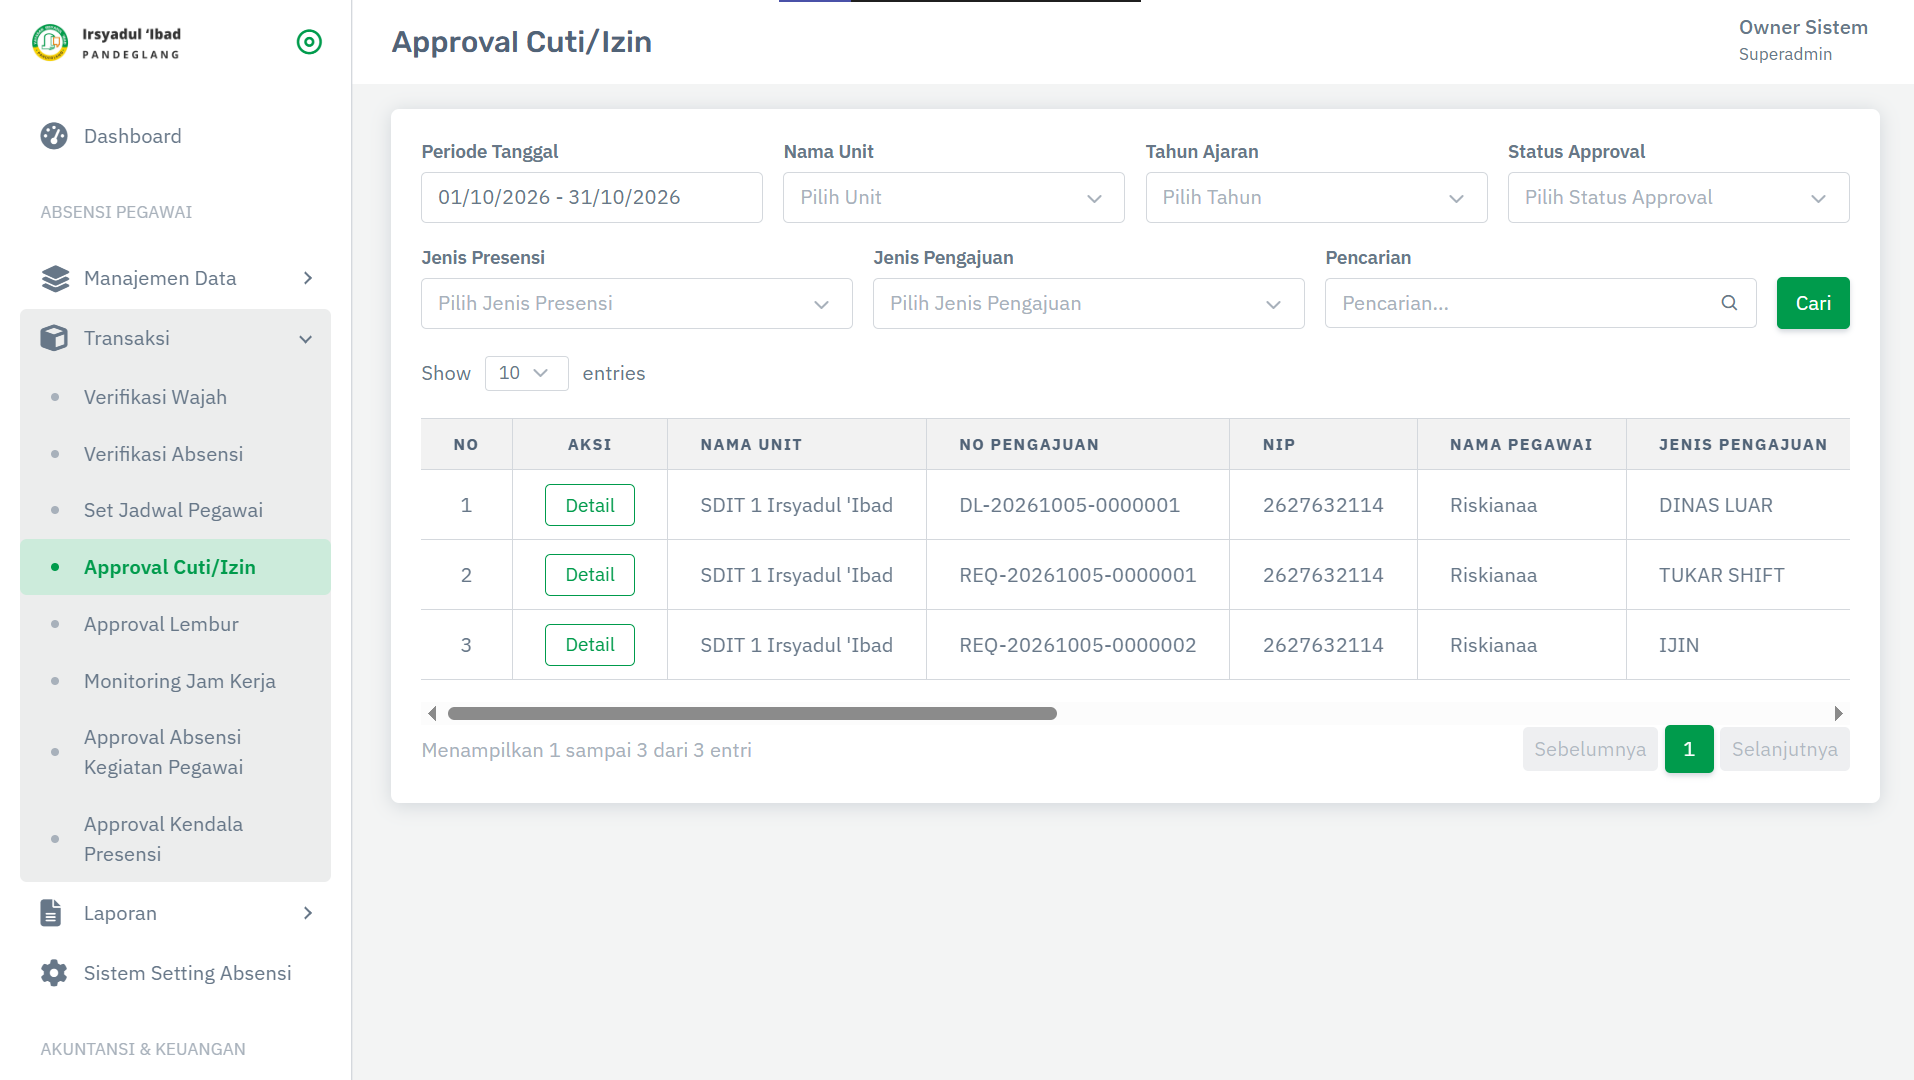Open the Pilih Status Approval dropdown
Image resolution: width=1914 pixels, height=1080 pixels.
click(x=1678, y=197)
